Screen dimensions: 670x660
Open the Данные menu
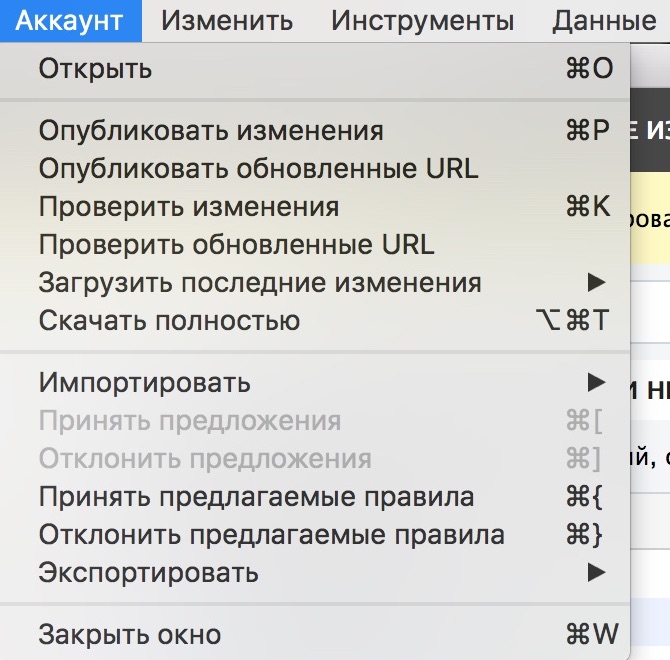click(x=604, y=21)
